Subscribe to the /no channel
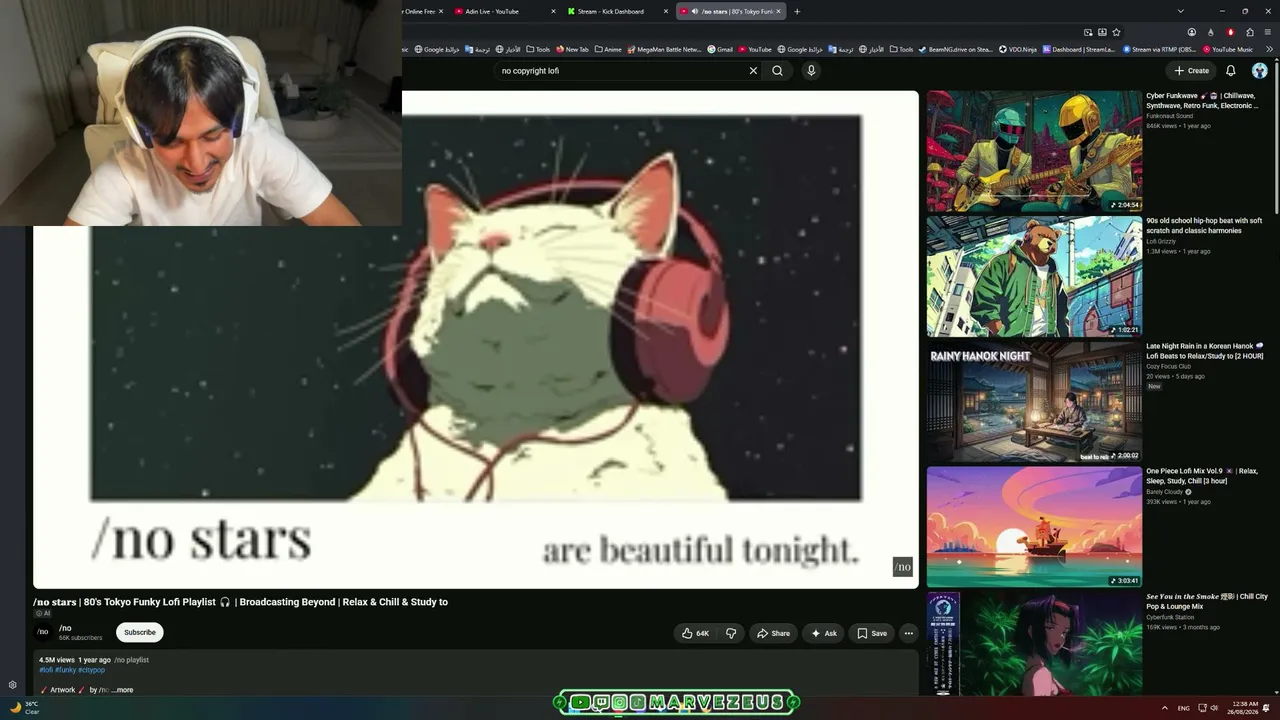The width and height of the screenshot is (1280, 720). (140, 632)
